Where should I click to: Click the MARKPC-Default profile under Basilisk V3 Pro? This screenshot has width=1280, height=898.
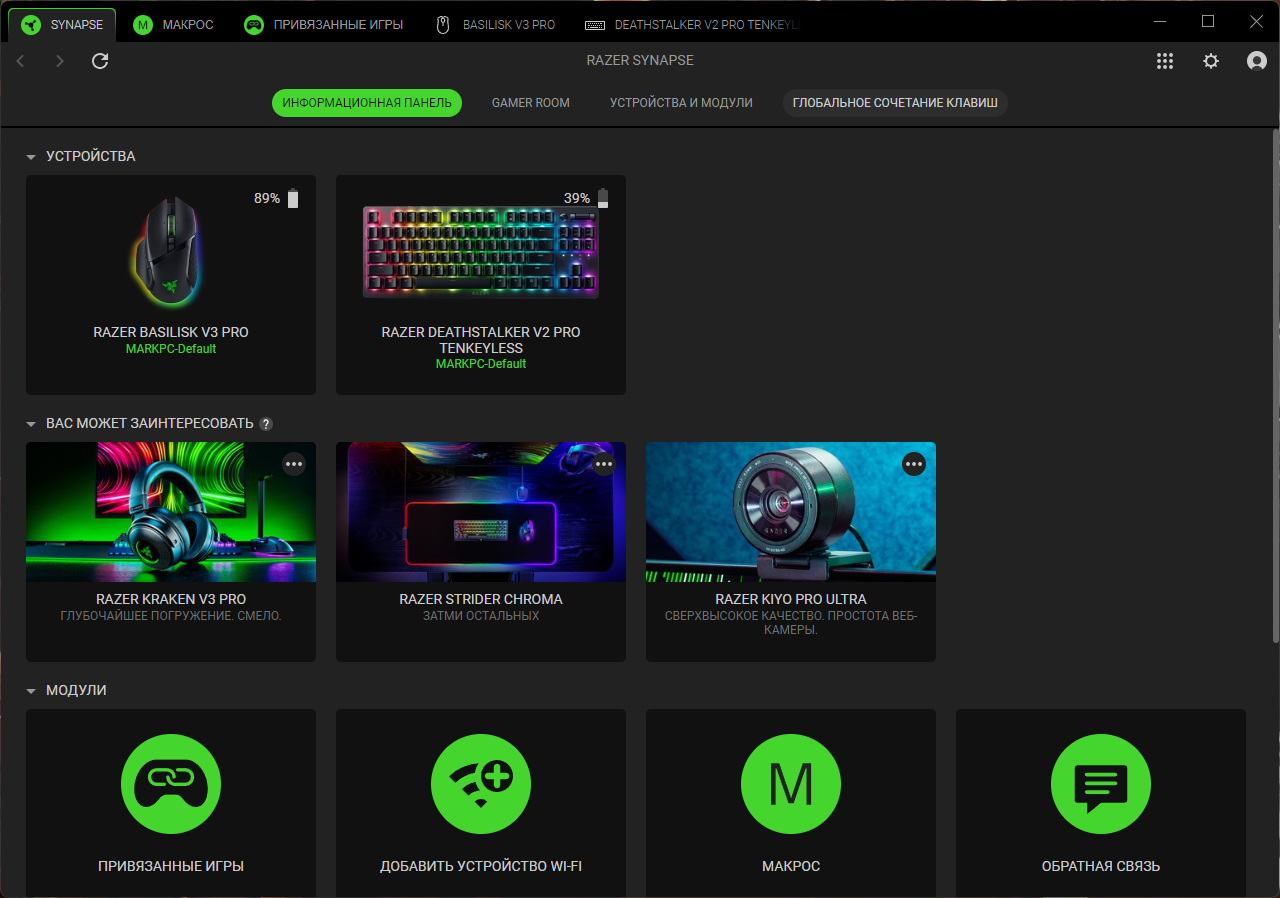pos(171,349)
